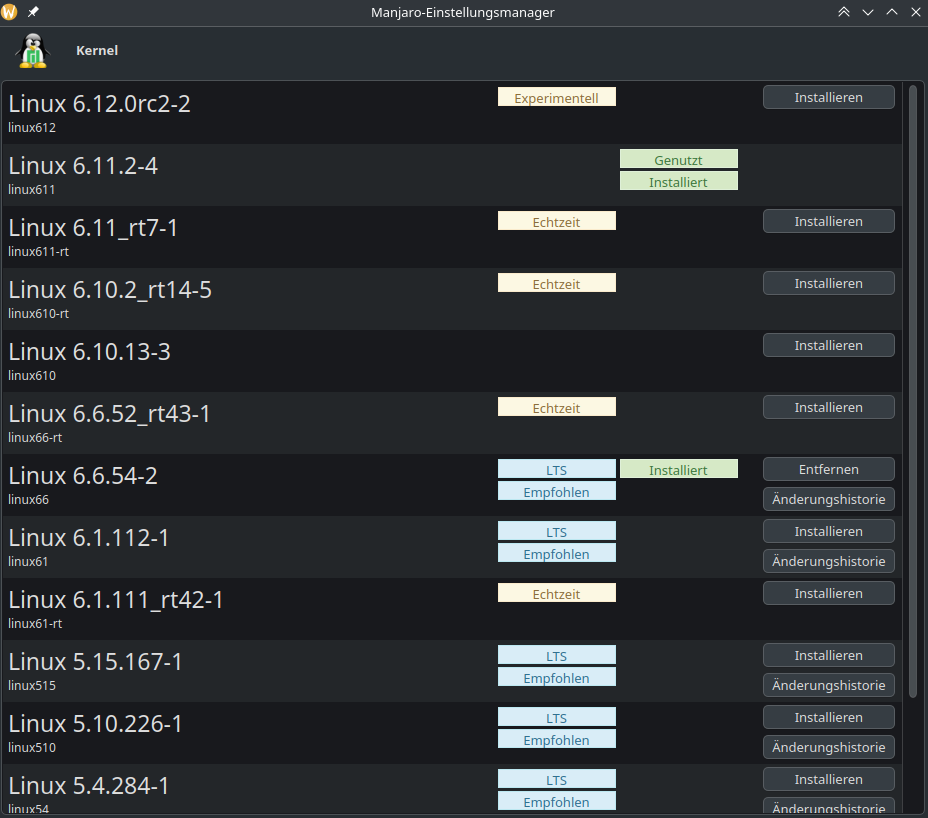Click the linux61-rt package name

[x=35, y=623]
